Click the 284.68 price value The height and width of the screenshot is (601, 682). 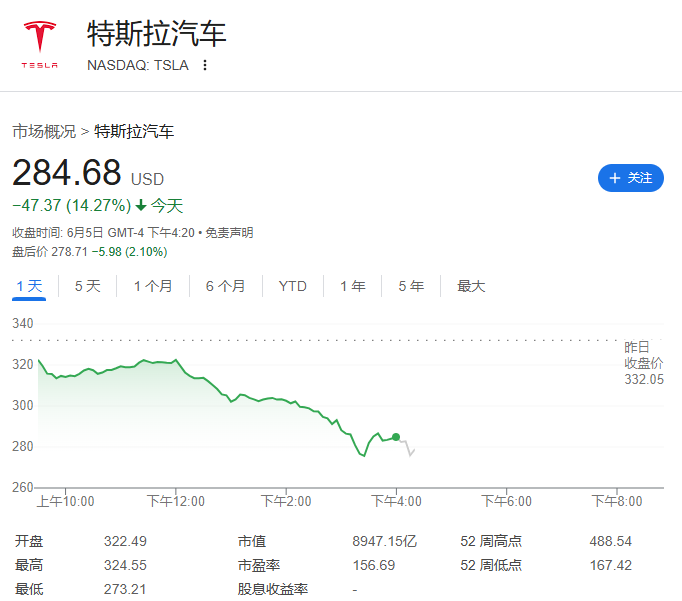pyautogui.click(x=67, y=173)
